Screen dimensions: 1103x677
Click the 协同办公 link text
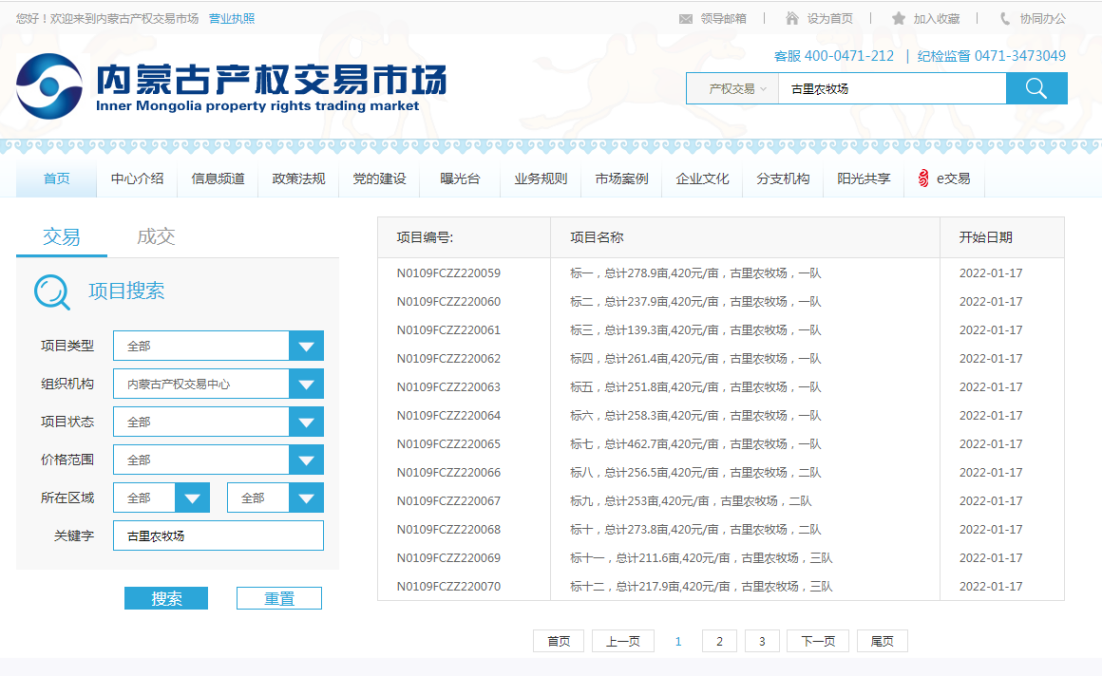(1043, 19)
